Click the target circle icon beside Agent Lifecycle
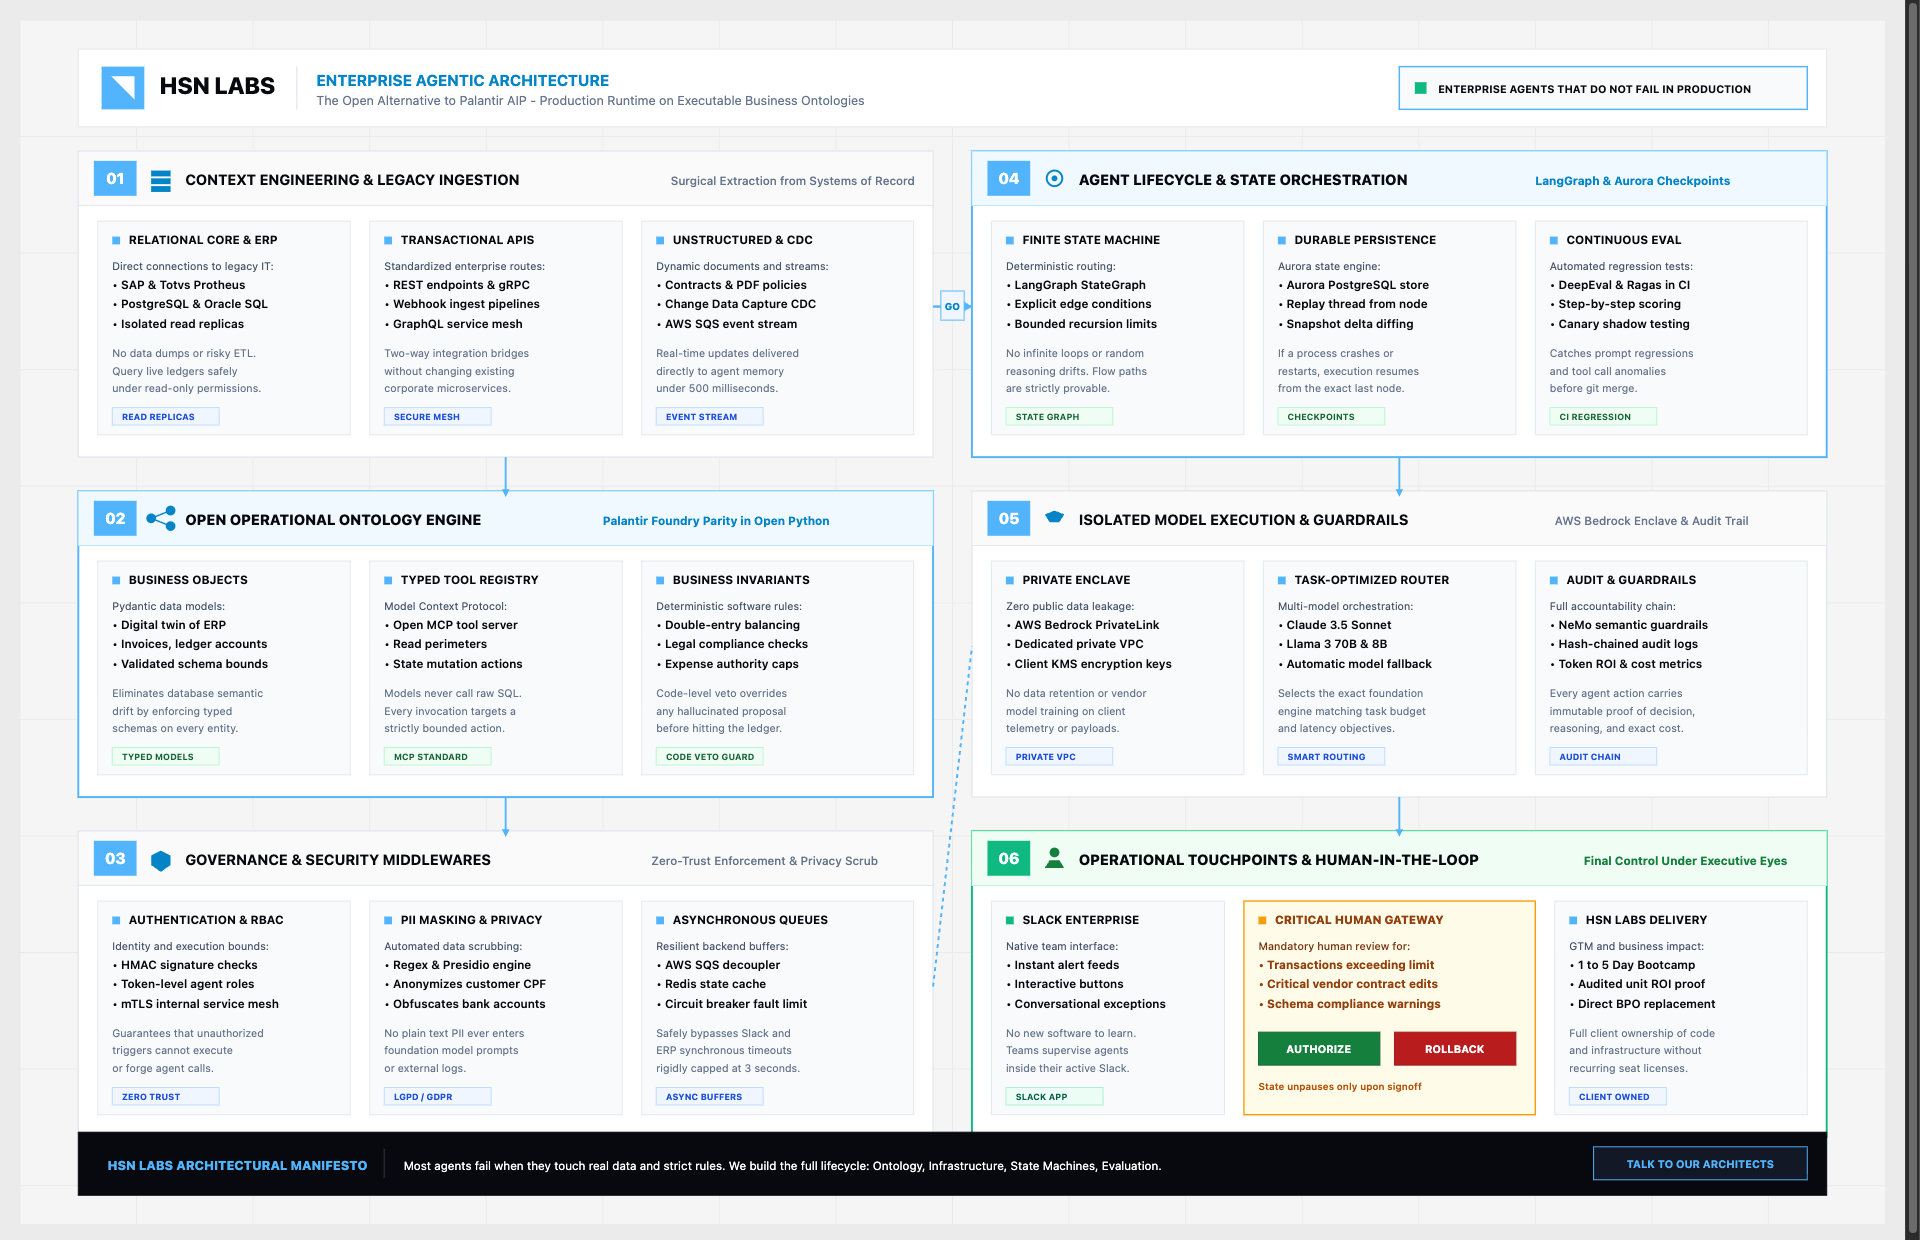Image resolution: width=1920 pixels, height=1240 pixels. click(x=1054, y=178)
